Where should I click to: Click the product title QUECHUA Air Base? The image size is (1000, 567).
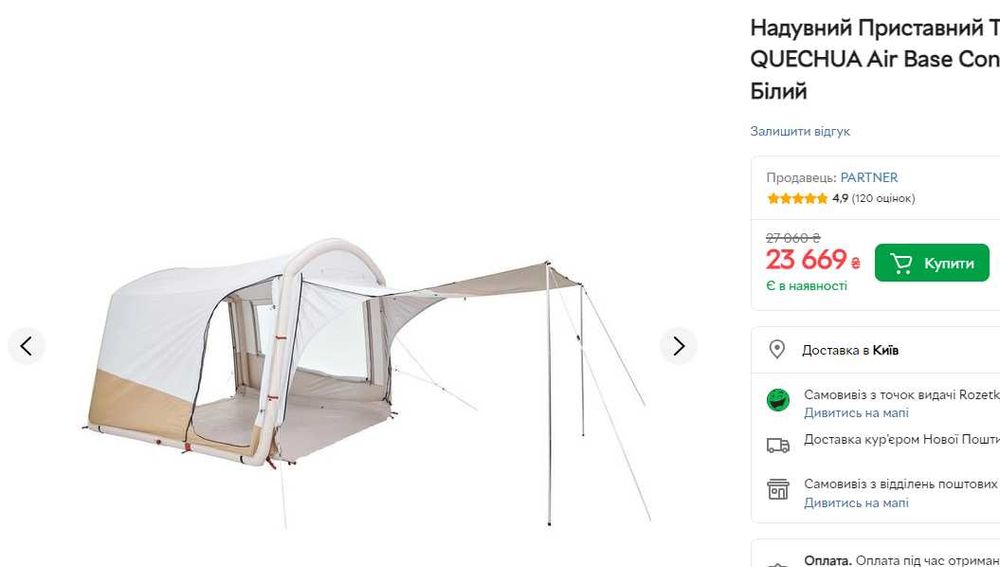tap(875, 59)
